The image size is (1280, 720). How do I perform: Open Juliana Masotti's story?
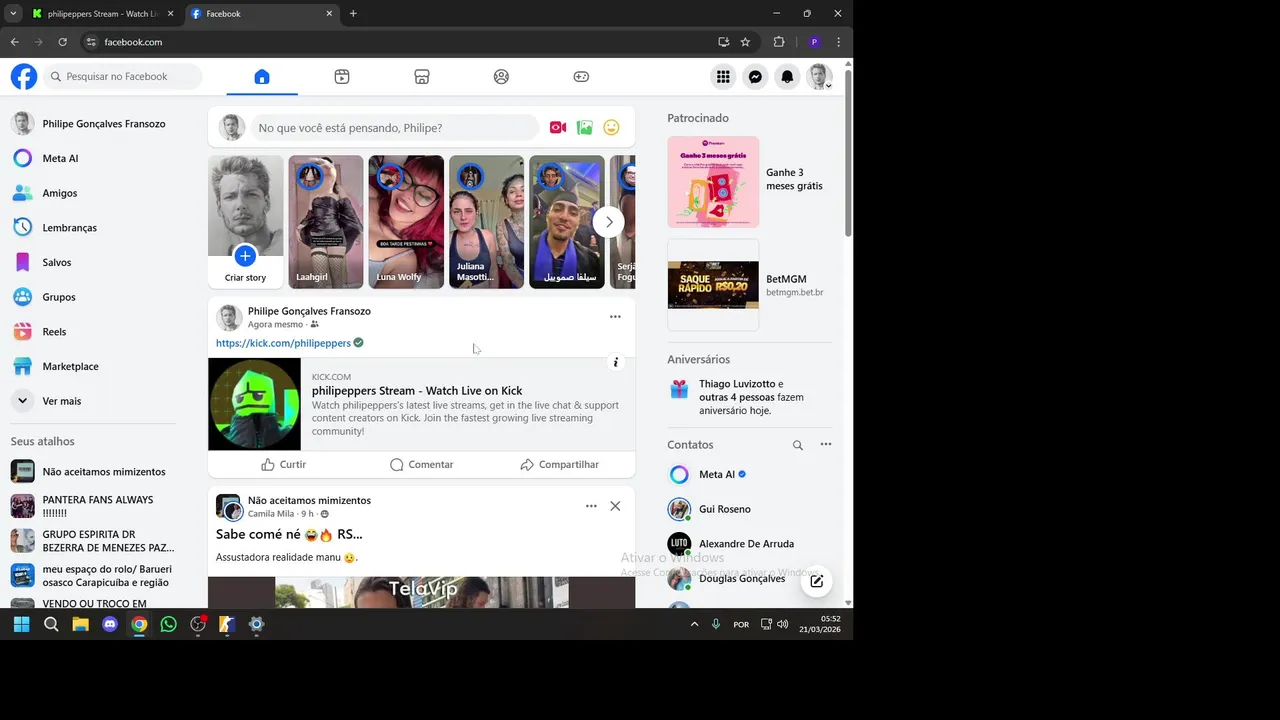click(486, 222)
